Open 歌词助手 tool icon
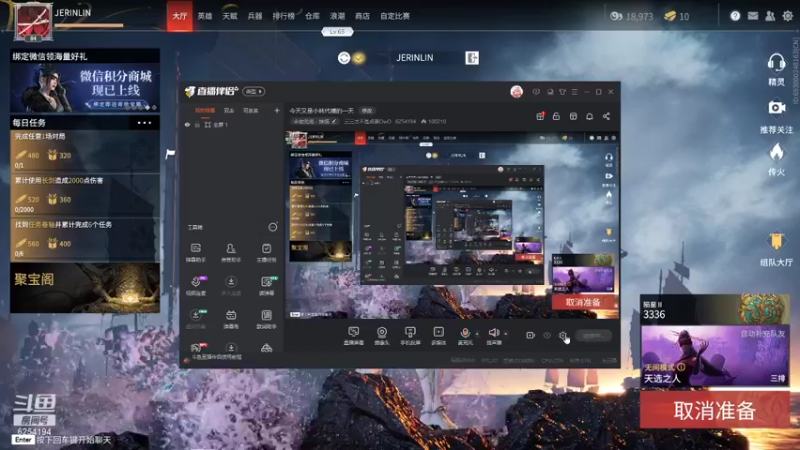Screen dimensions: 800x450 (266, 319)
